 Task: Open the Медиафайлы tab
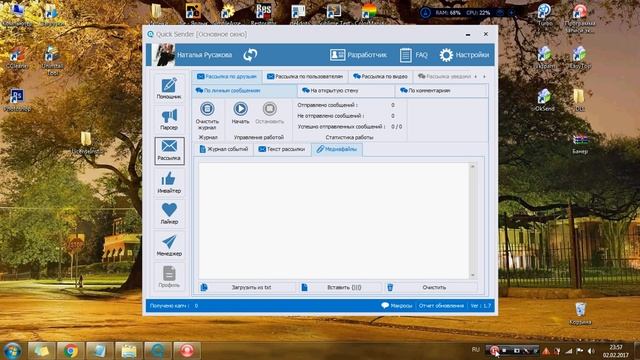337,149
